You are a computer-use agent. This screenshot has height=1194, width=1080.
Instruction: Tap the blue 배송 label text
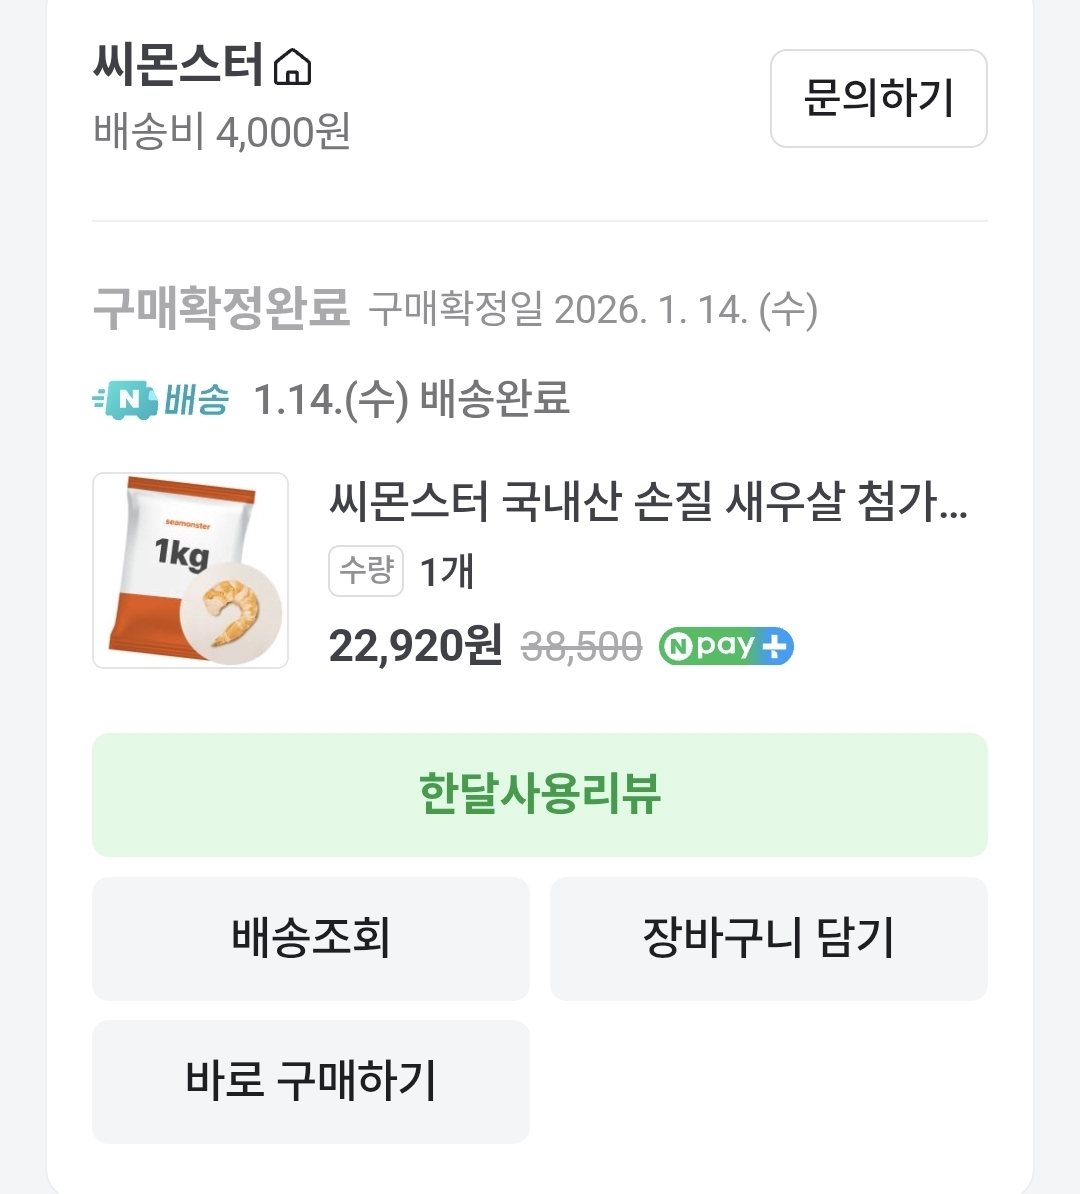(197, 400)
